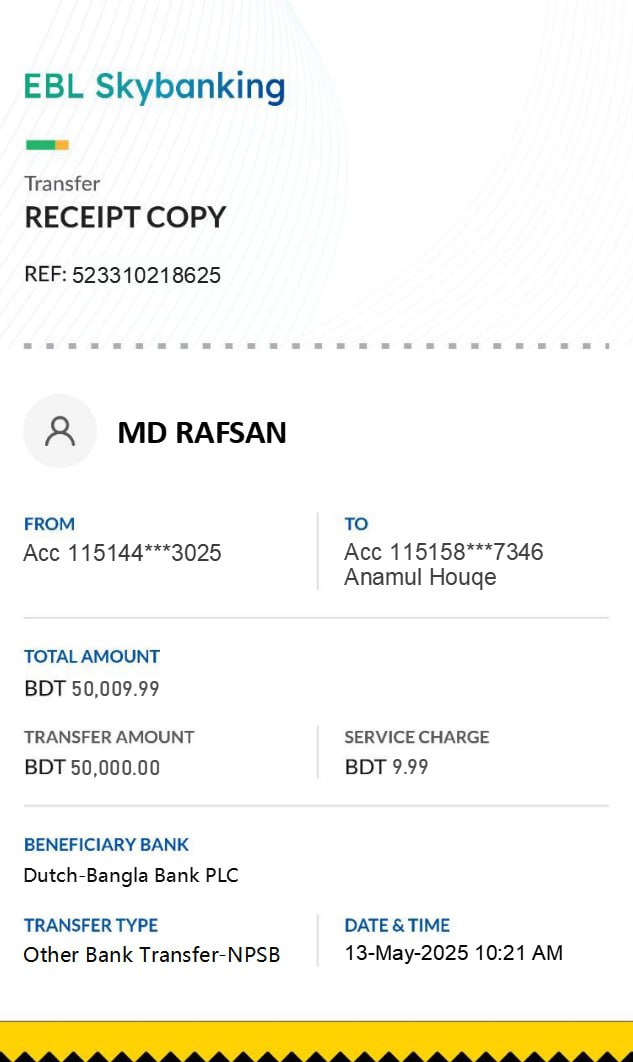Click the yellow zigzag banner at the bottom
The height and width of the screenshot is (1062, 633).
(316, 1041)
